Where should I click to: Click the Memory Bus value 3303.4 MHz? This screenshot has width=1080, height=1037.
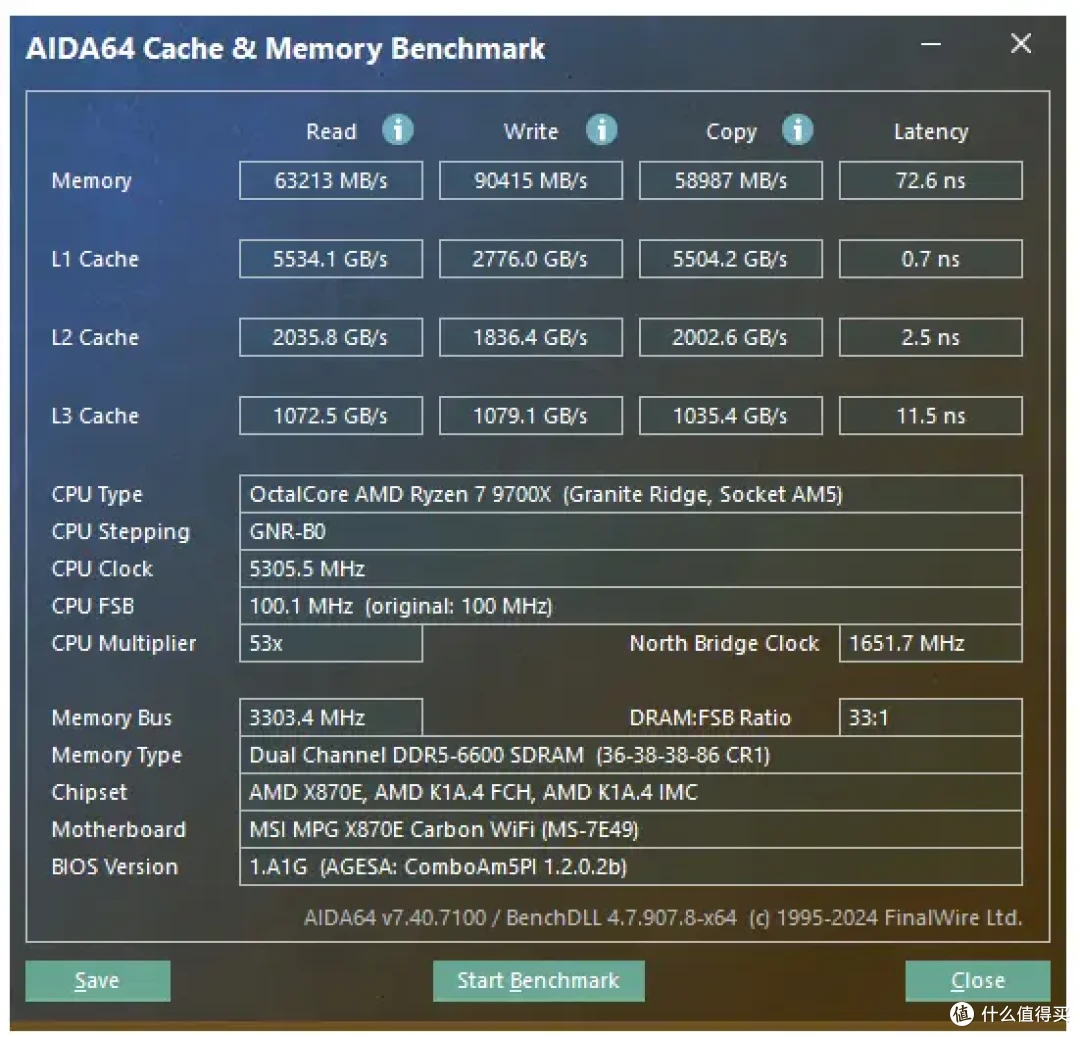(331, 717)
